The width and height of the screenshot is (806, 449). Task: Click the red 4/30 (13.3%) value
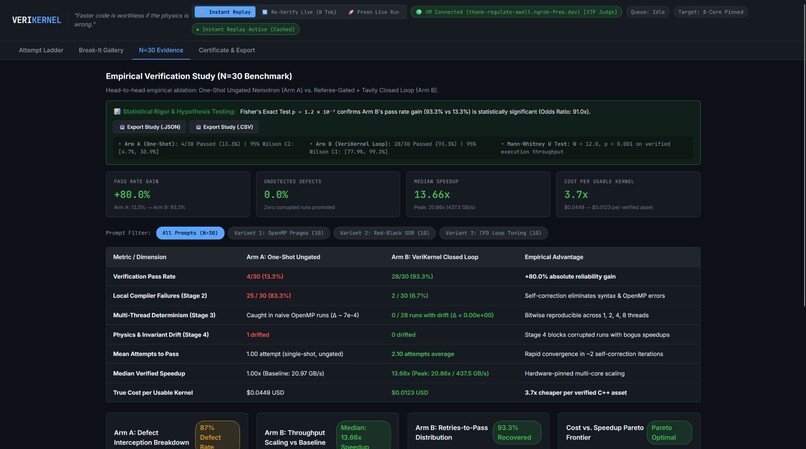(x=265, y=277)
